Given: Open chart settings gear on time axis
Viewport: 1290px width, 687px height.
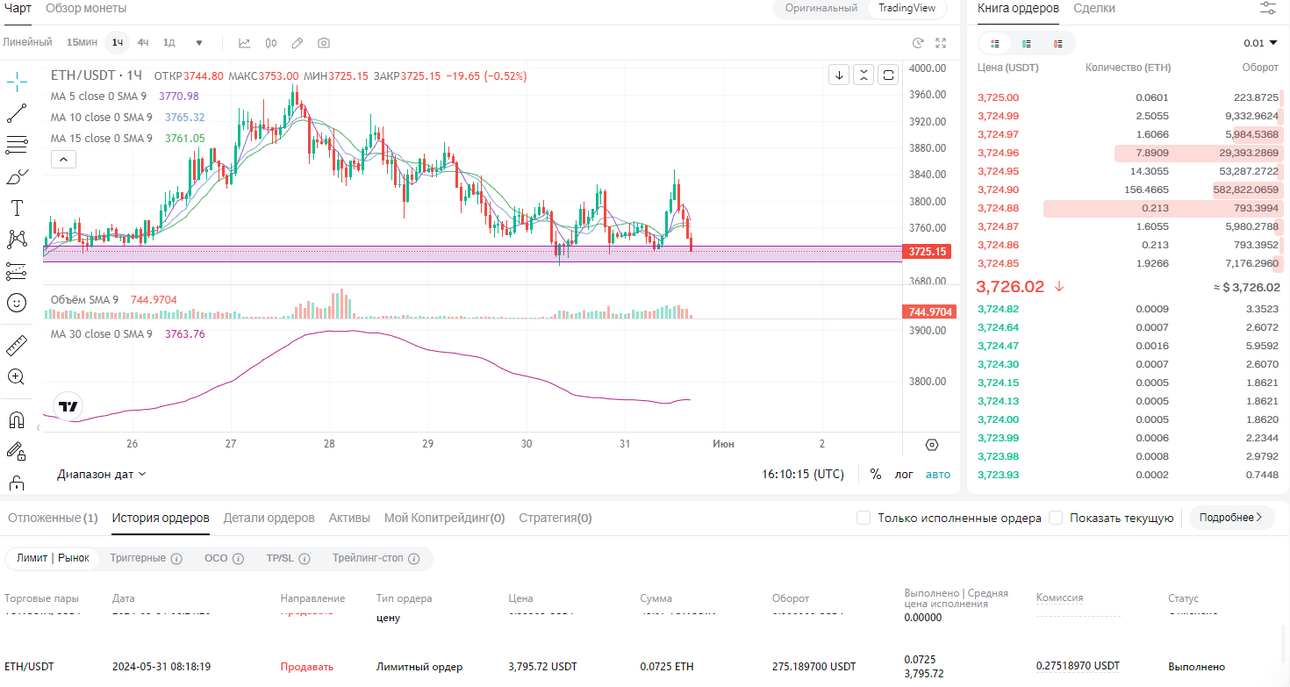Looking at the screenshot, I should click(932, 445).
